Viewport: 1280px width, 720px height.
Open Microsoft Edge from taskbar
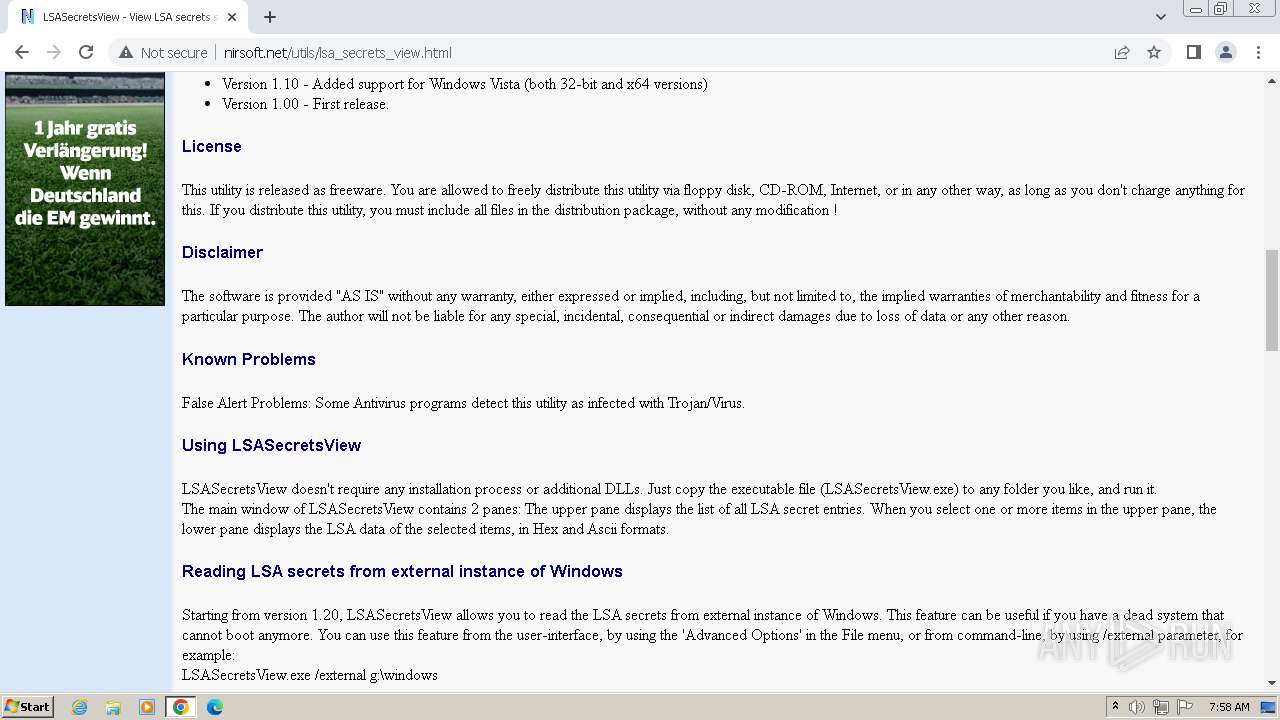215,707
